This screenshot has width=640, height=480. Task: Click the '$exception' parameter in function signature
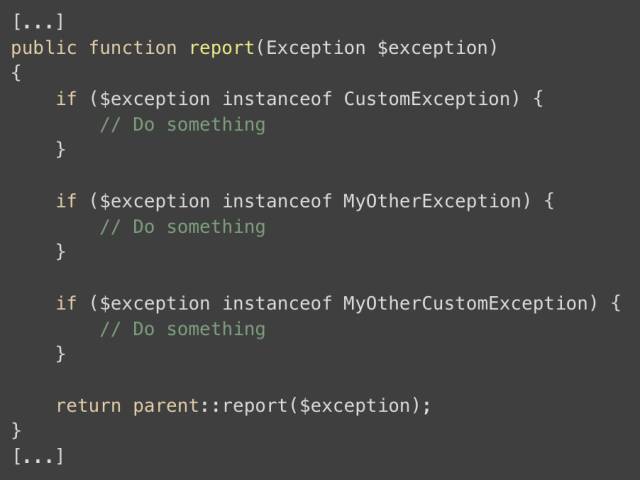pyautogui.click(x=433, y=48)
